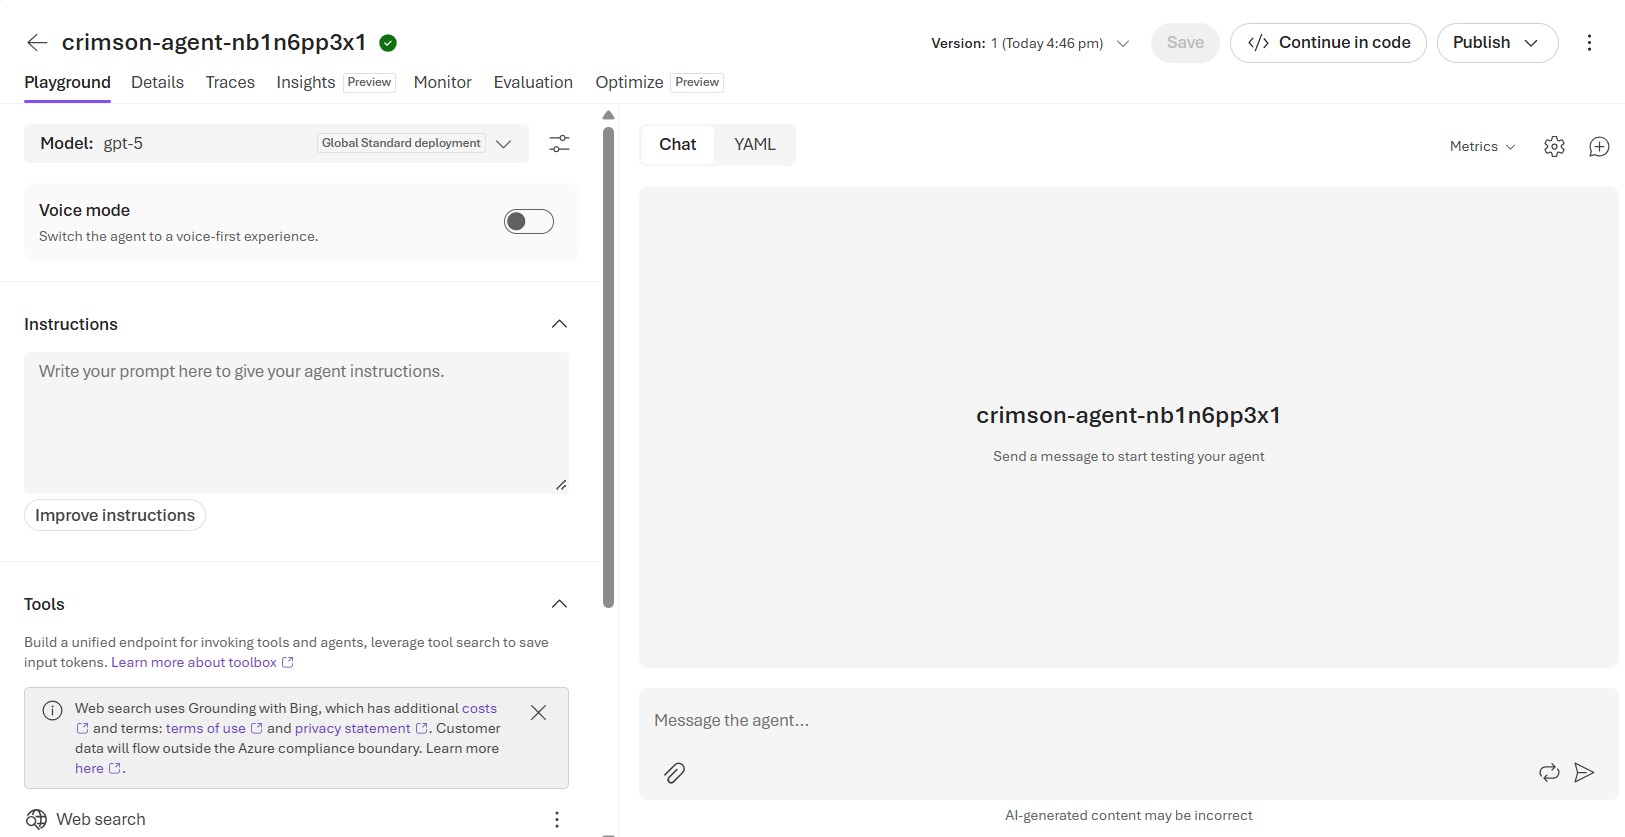This screenshot has width=1625, height=837.
Task: Click the regenerate loop icon in message box
Action: (1549, 772)
